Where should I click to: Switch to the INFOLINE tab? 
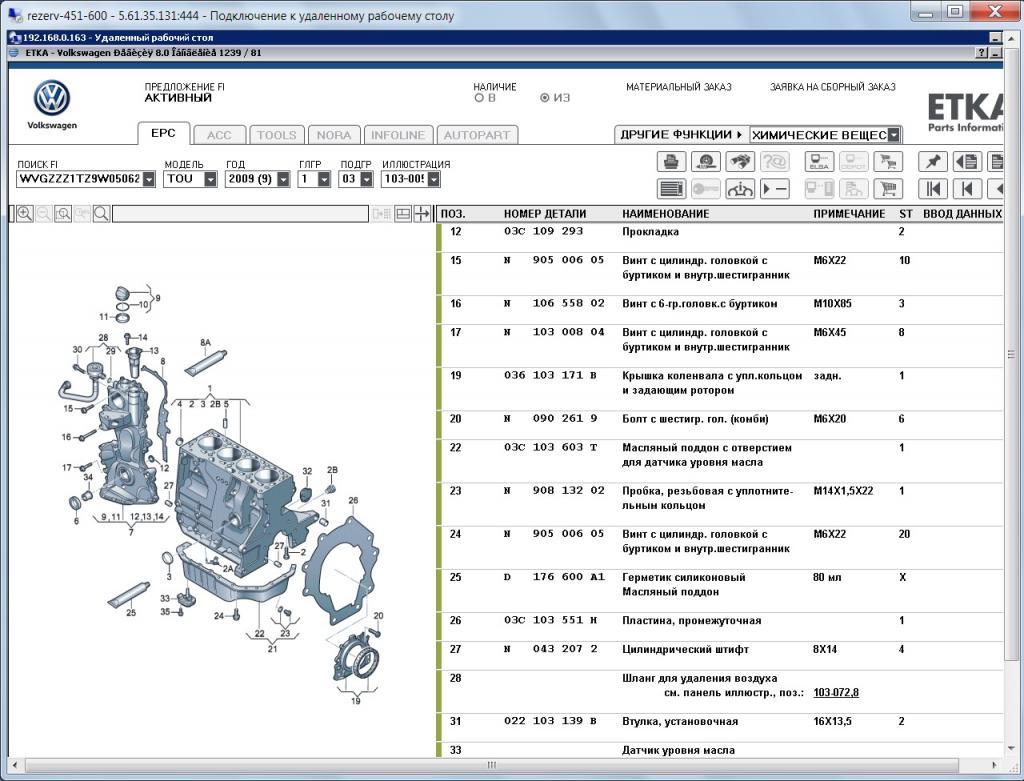398,135
